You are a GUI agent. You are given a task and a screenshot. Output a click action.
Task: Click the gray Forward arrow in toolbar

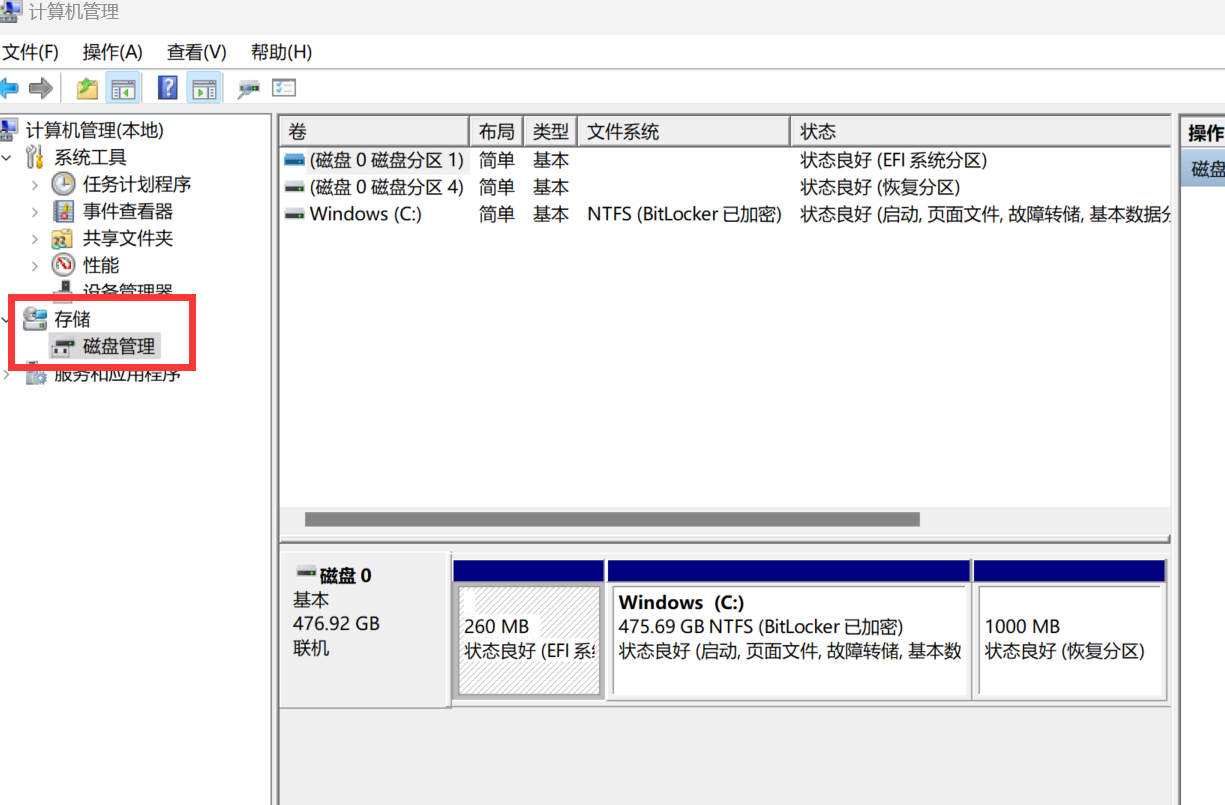point(41,89)
